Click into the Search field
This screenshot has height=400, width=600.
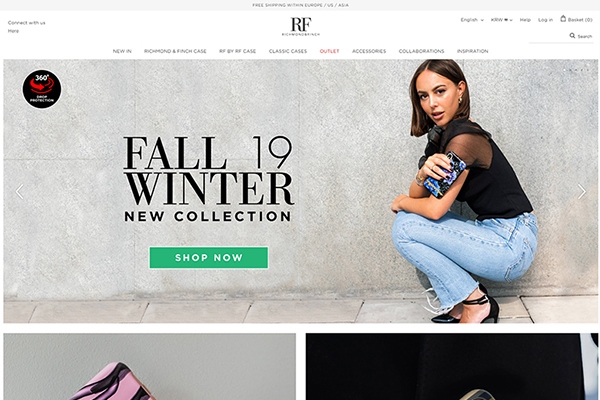pos(561,36)
